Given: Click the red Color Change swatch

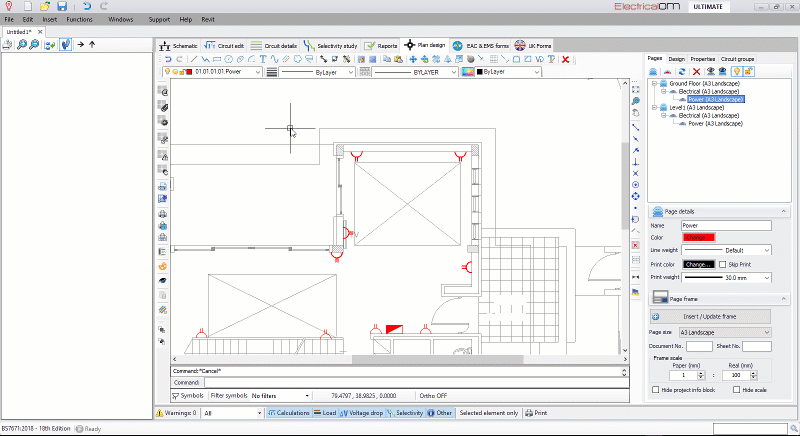Looking at the screenshot, I should pyautogui.click(x=698, y=237).
